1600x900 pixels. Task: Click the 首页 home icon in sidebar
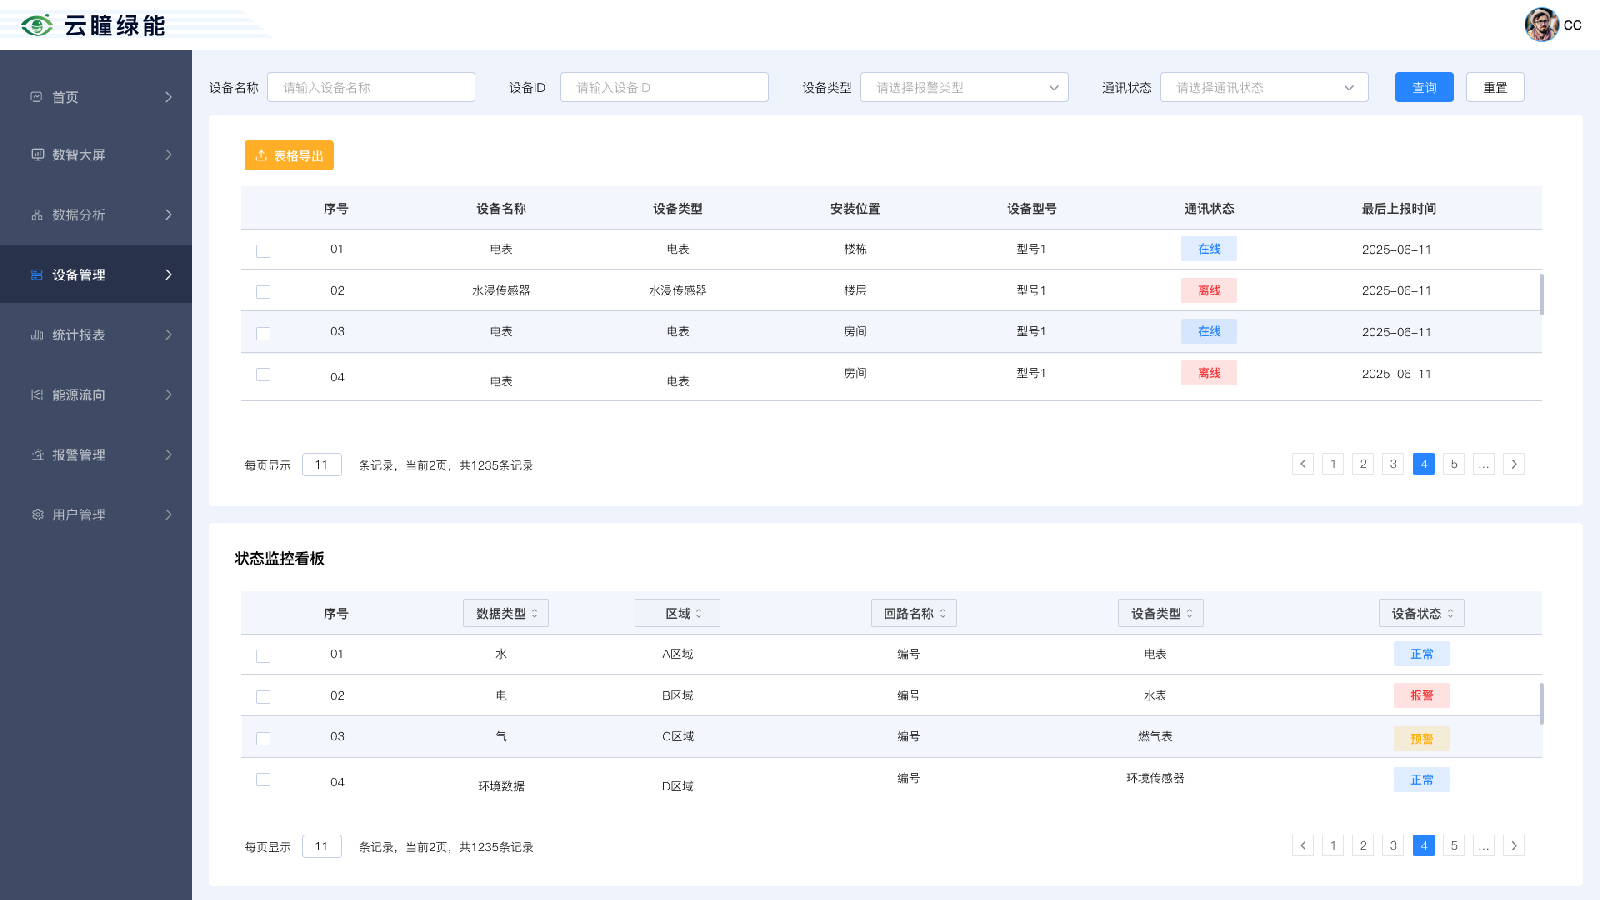37,97
